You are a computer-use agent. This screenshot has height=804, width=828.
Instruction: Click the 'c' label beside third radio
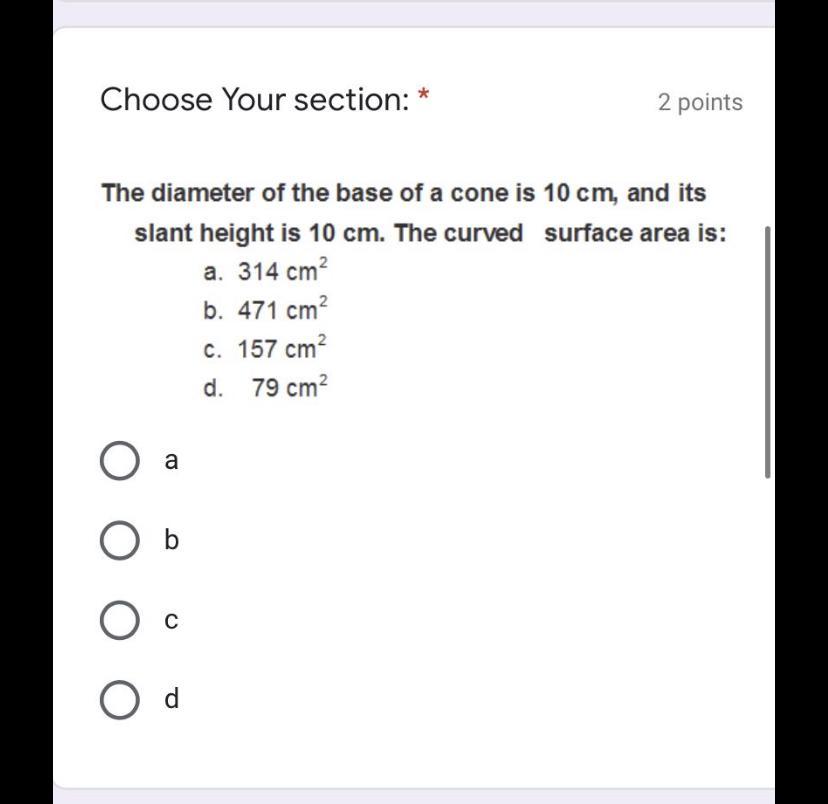(x=171, y=621)
